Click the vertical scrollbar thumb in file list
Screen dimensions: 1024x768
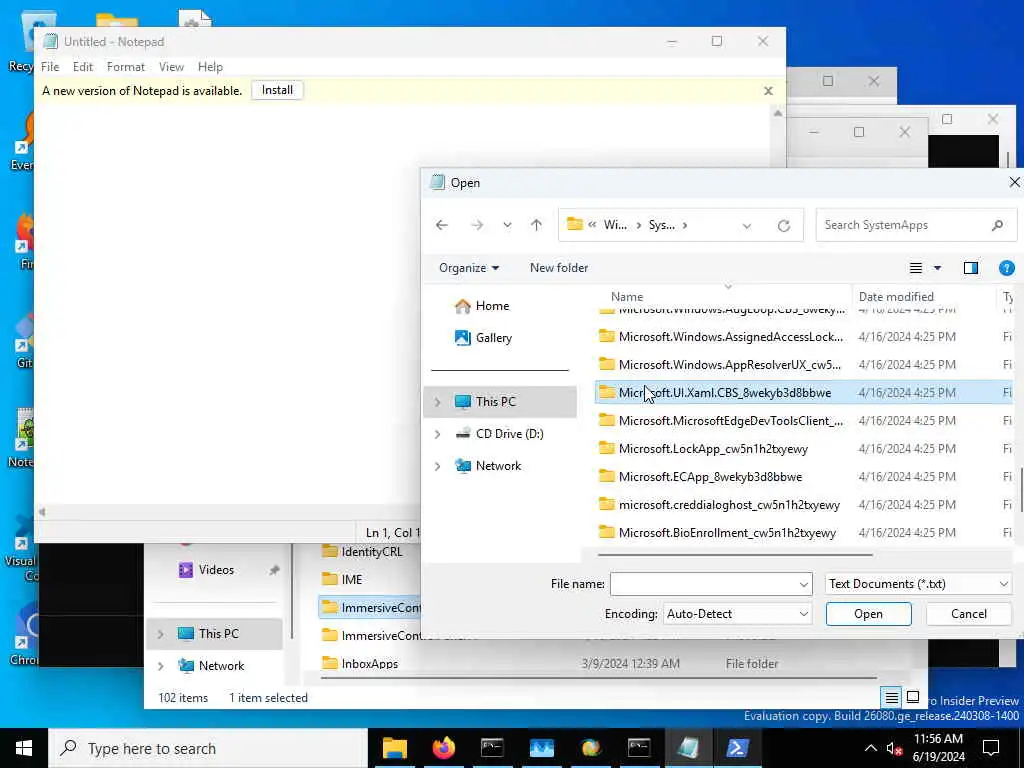(x=1022, y=490)
